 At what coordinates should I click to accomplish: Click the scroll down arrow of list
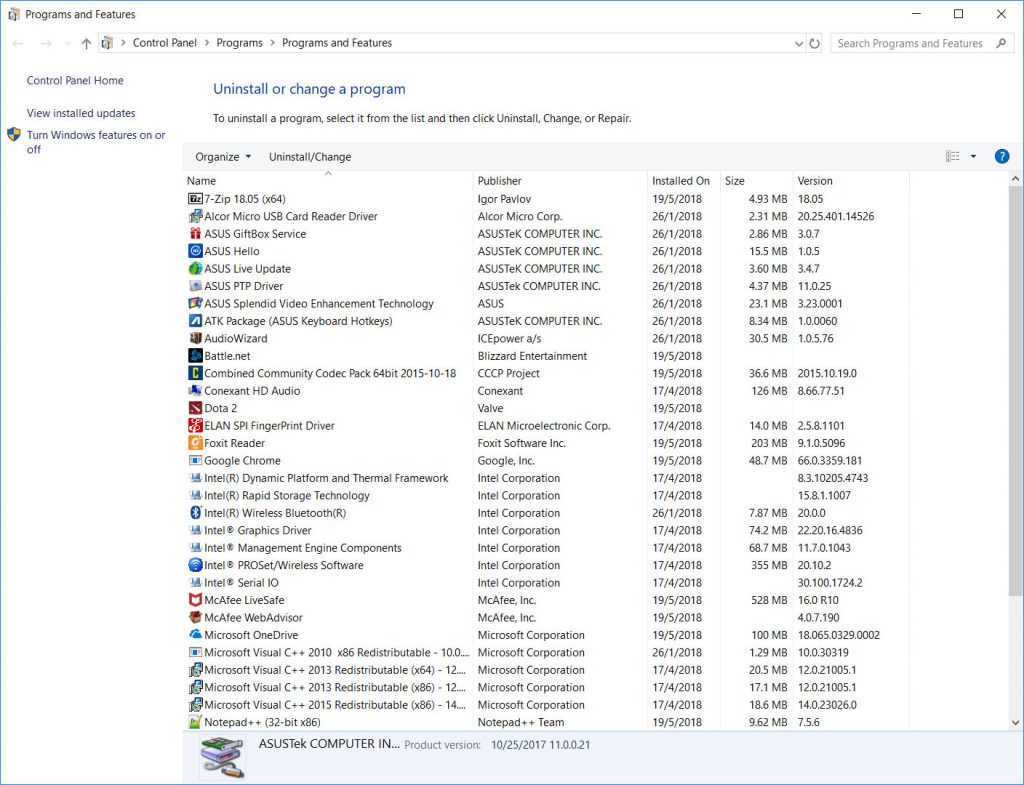1015,722
